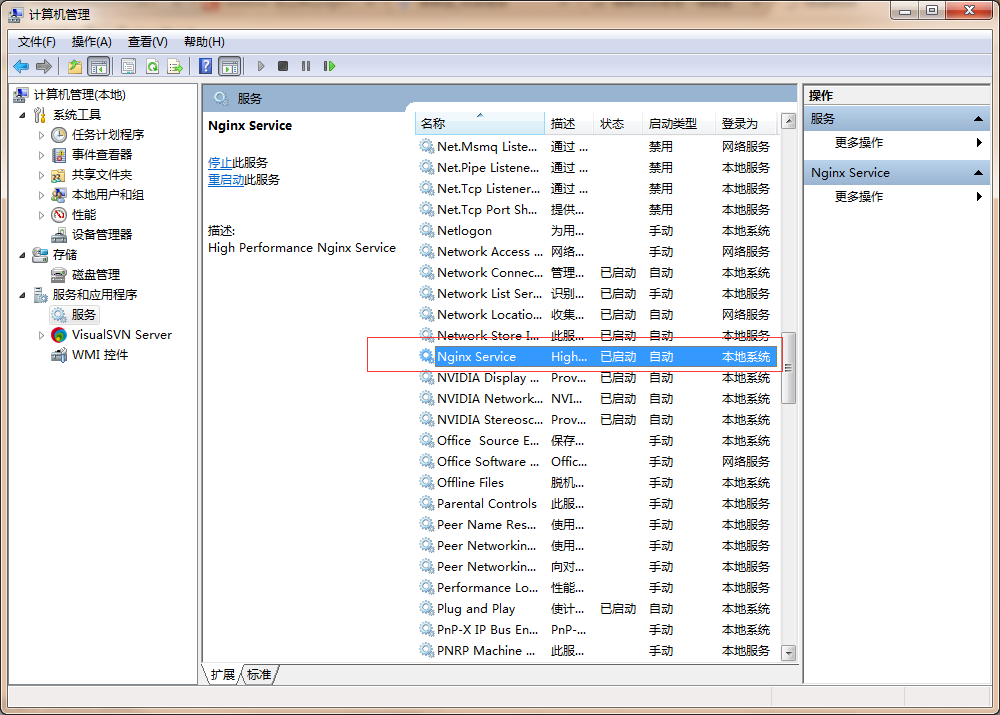Screen dimensions: 1000x715
Task: Toggle the Show/Hide Console Tree button
Action: [98, 66]
